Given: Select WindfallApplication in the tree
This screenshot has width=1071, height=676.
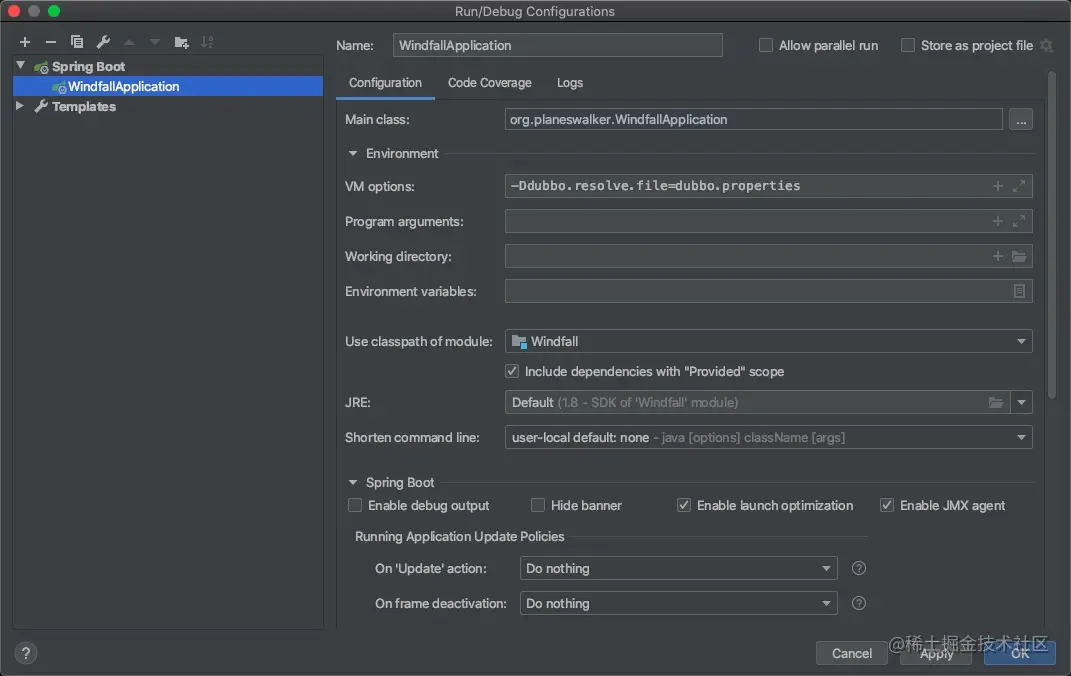Looking at the screenshot, I should coord(167,86).
